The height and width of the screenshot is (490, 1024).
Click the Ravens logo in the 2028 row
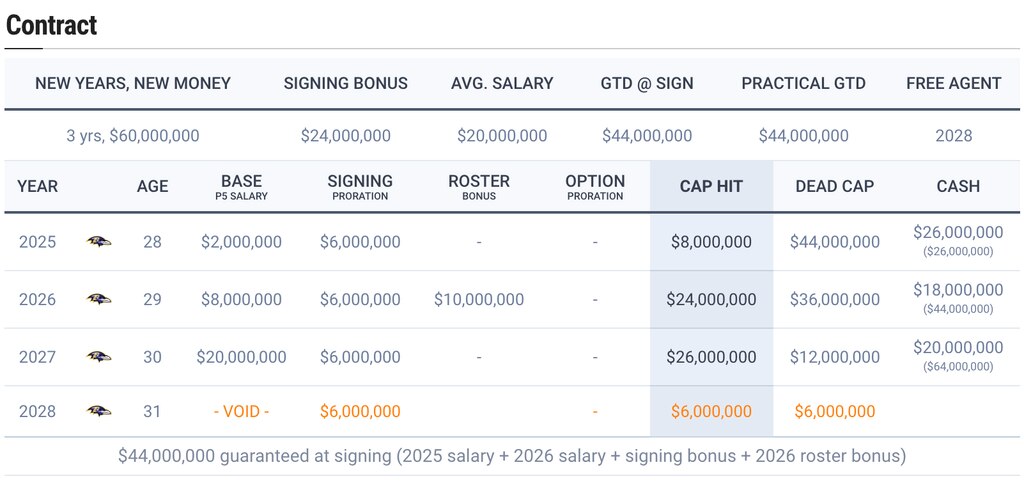[x=99, y=411]
